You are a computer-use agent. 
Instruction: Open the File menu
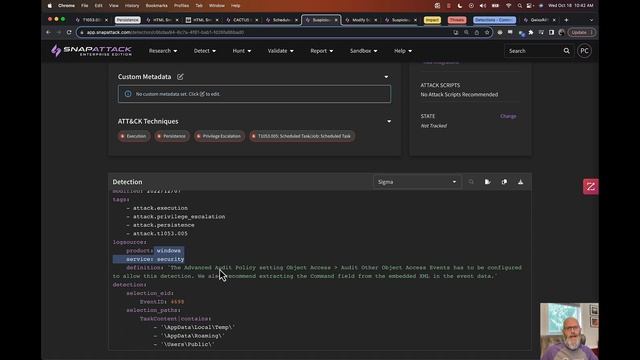tap(84, 6)
